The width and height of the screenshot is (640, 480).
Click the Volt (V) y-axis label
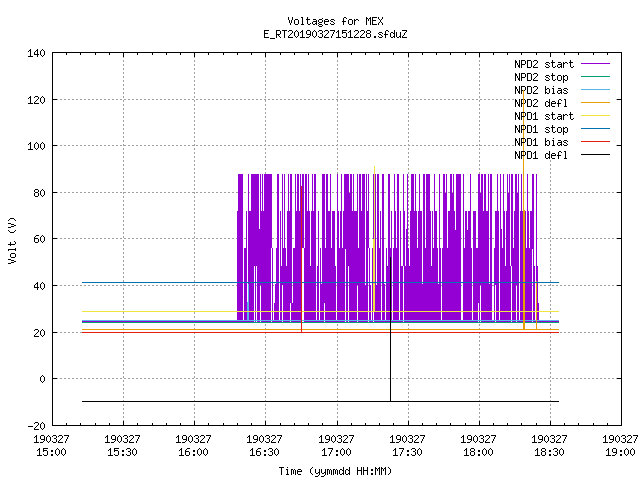pos(12,240)
